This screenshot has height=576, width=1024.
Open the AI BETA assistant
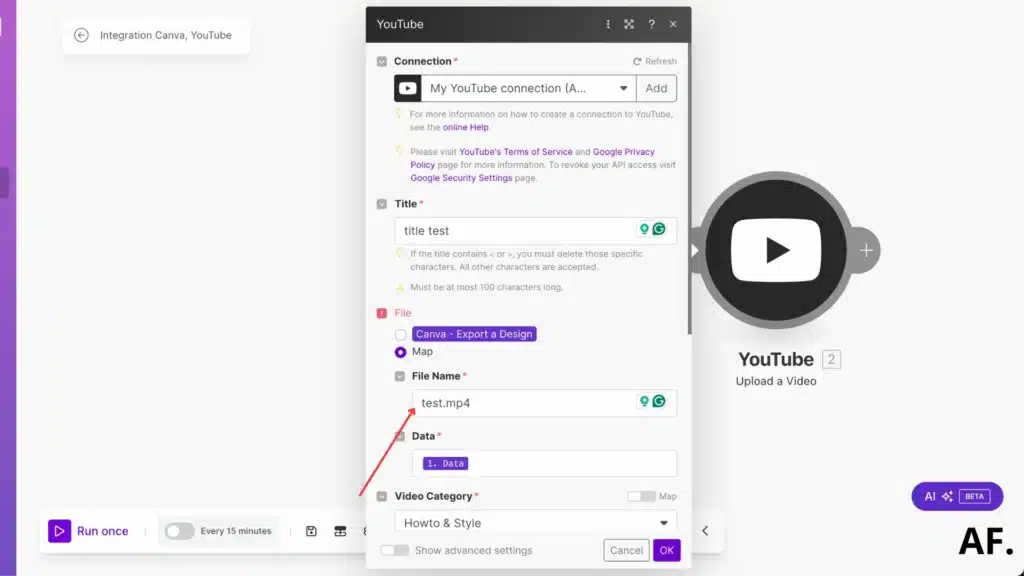pos(957,496)
